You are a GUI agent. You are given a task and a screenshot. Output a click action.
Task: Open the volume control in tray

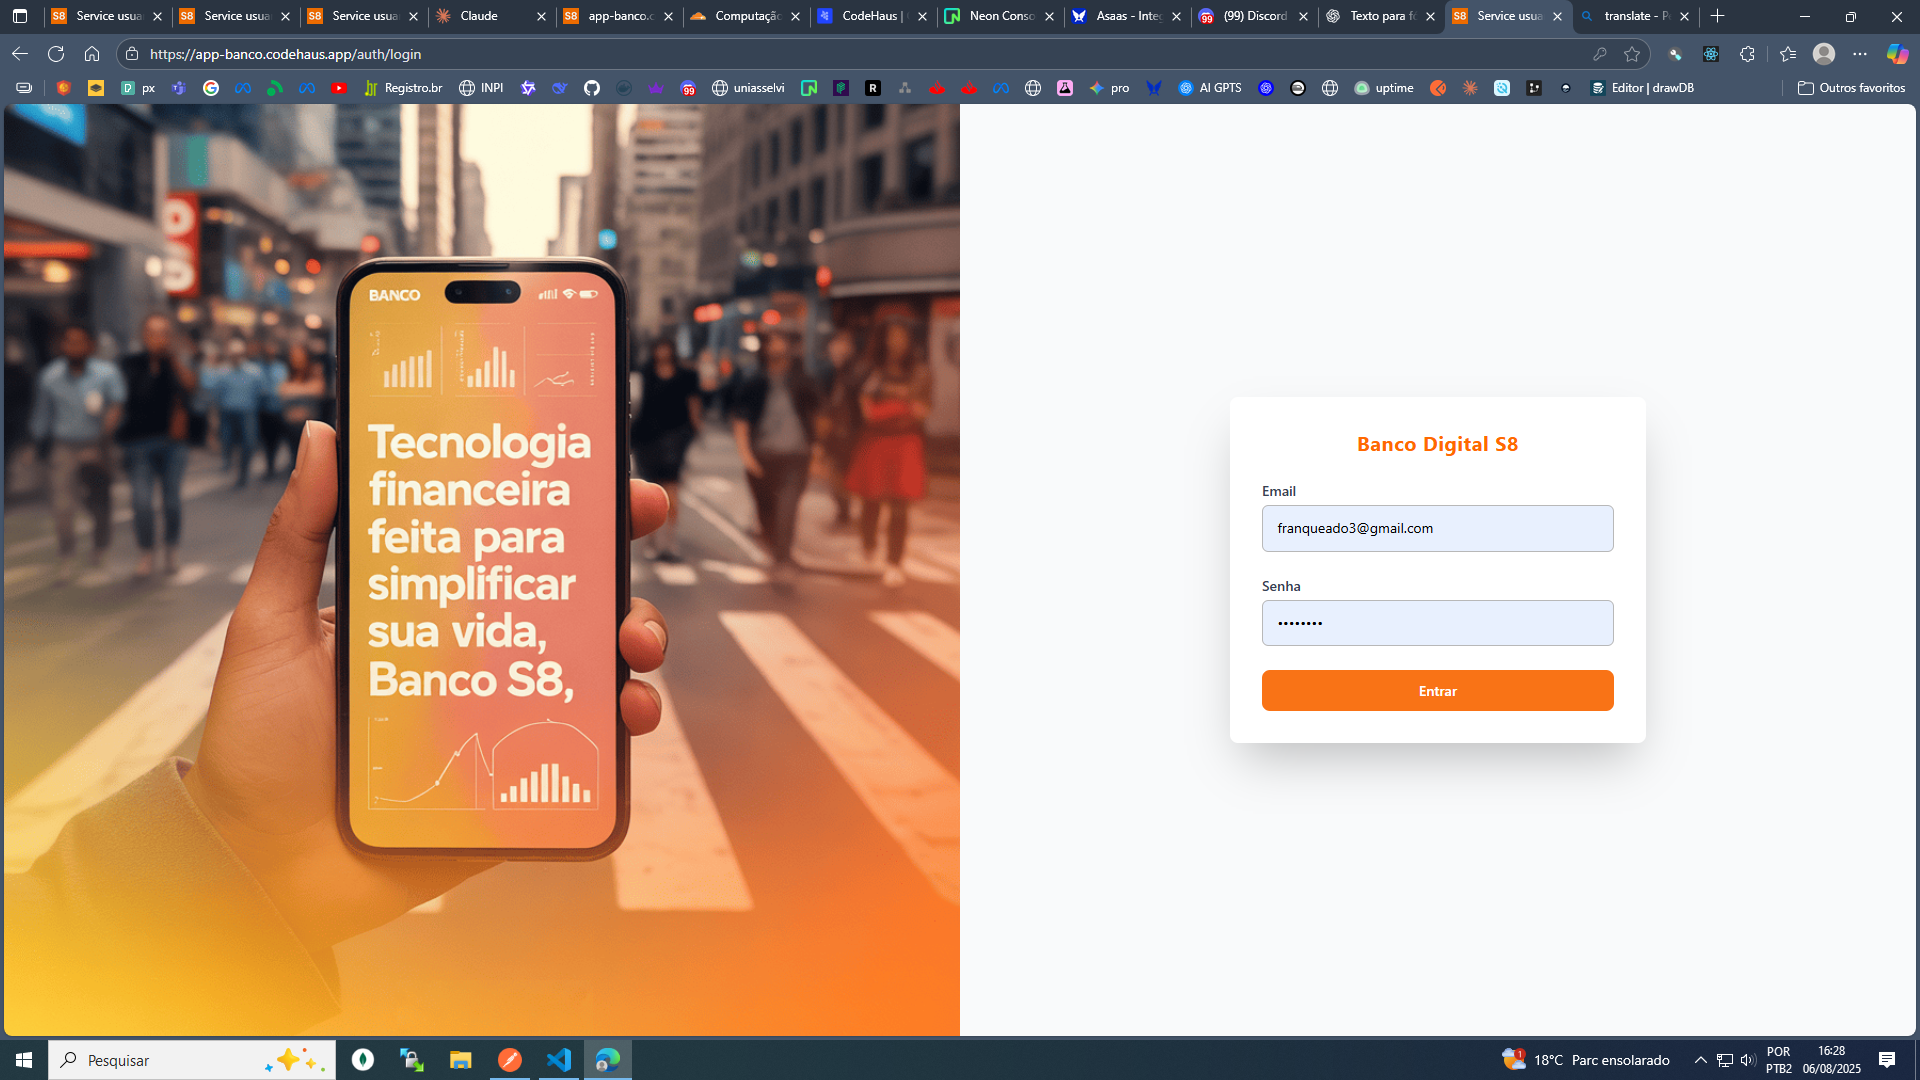pyautogui.click(x=1748, y=1060)
